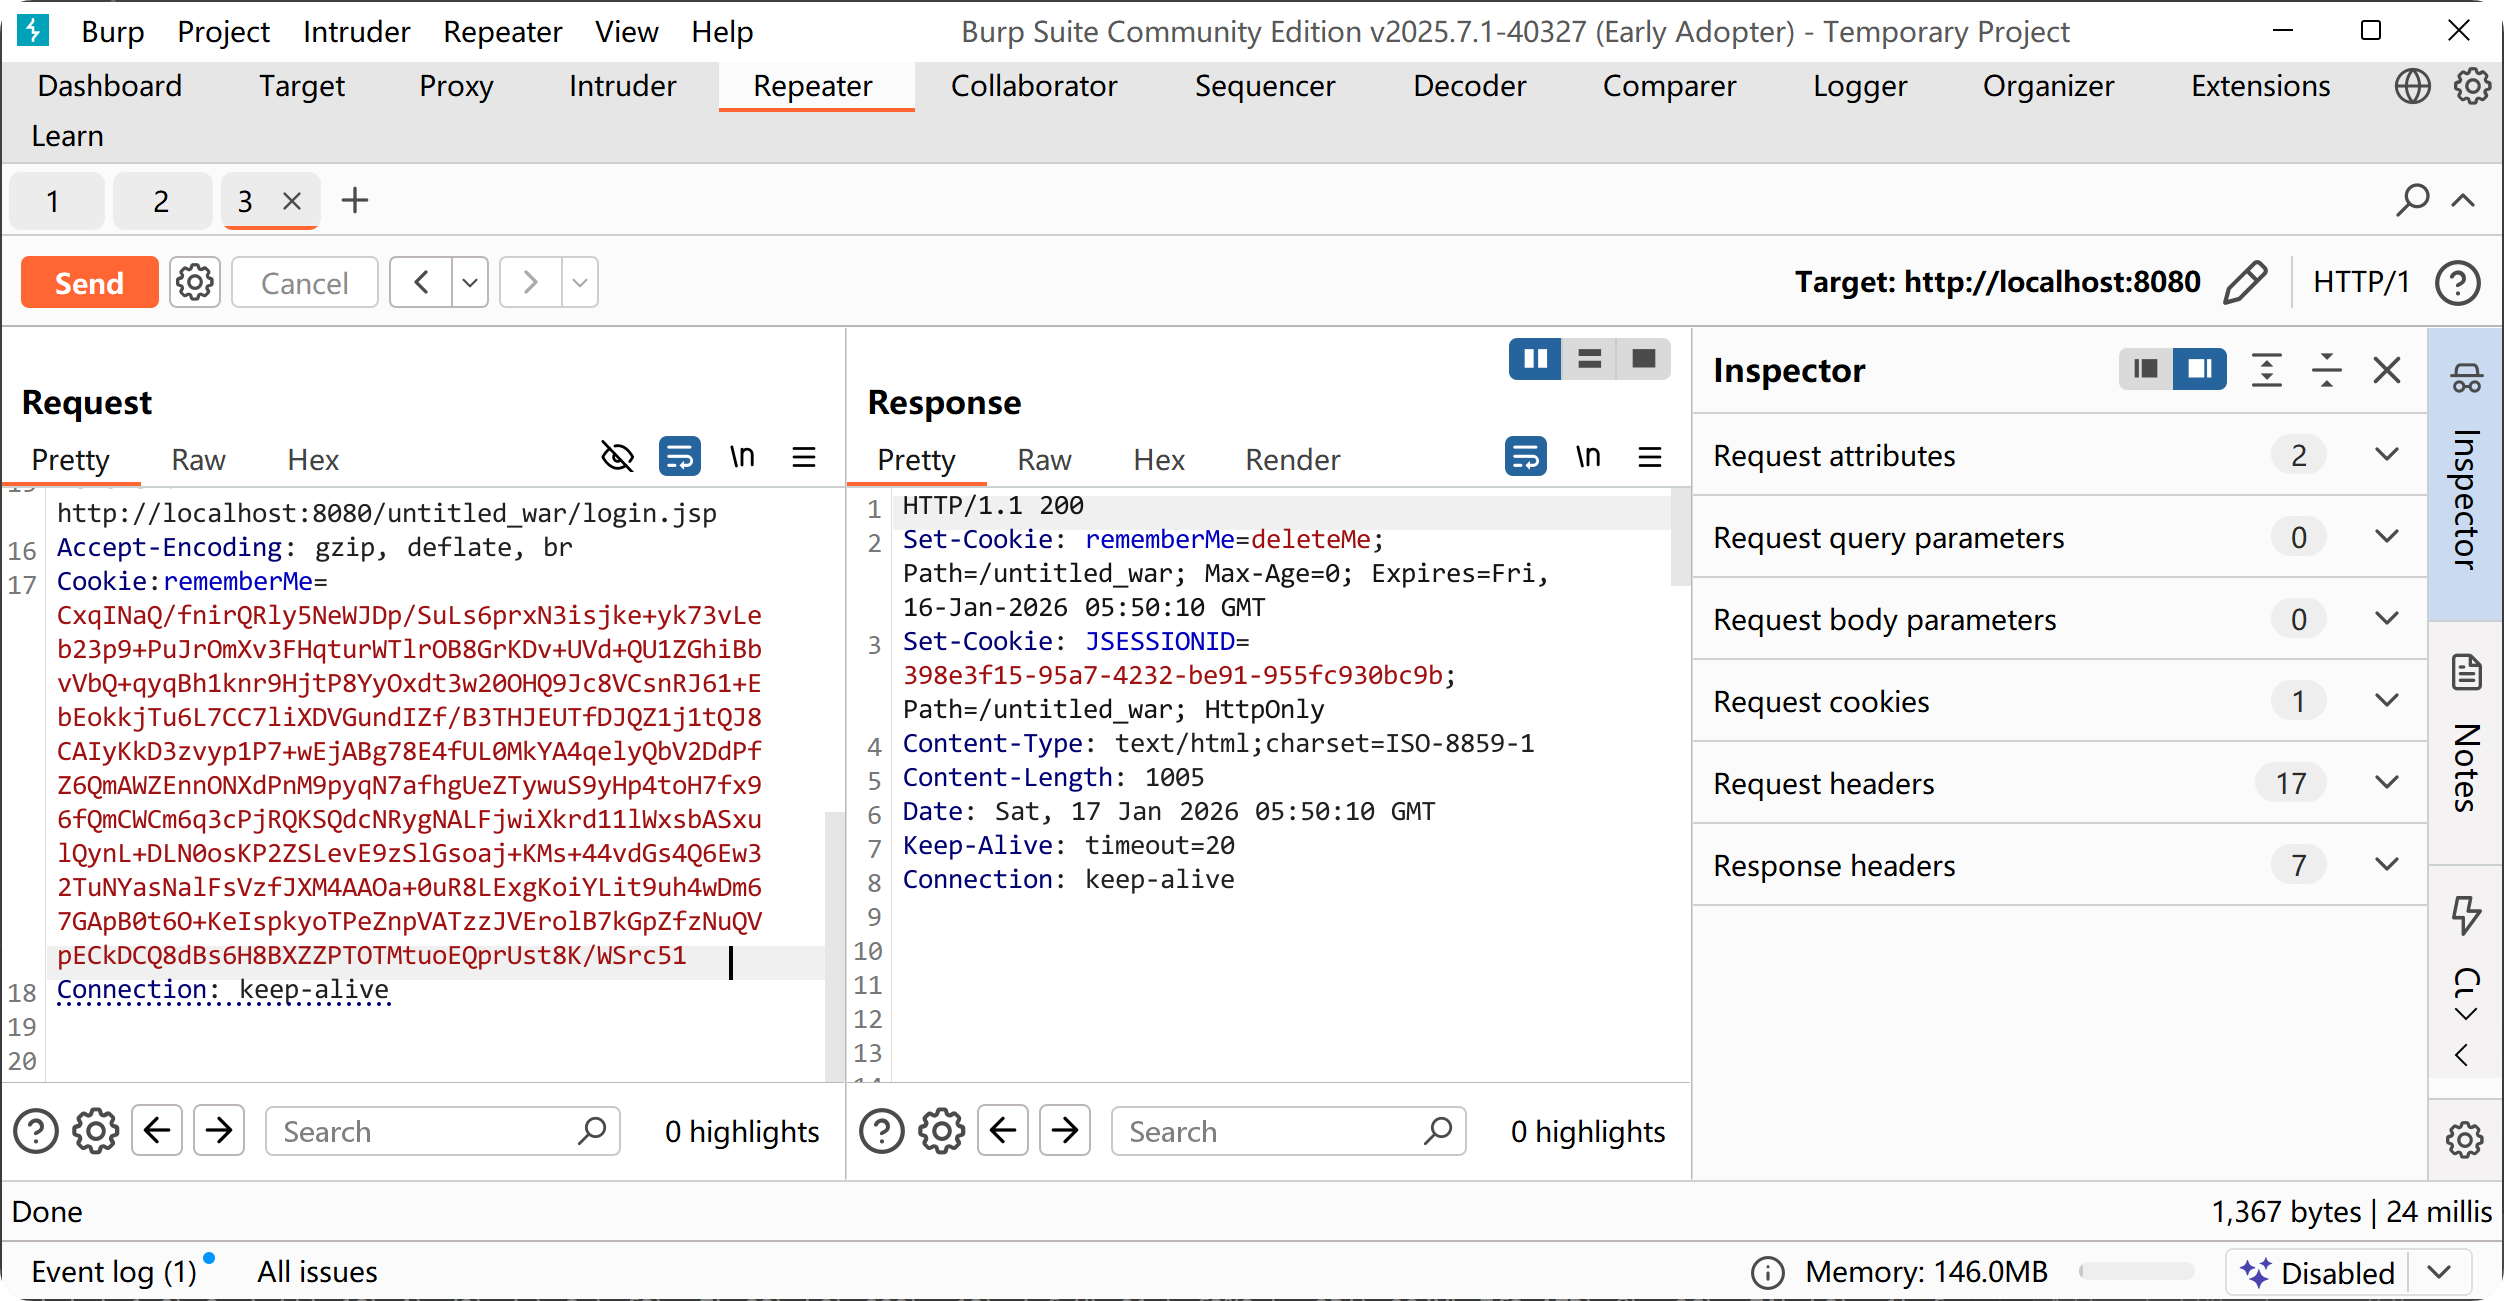Image resolution: width=2504 pixels, height=1301 pixels.
Task: Toggle word wrap in the Request editor
Action: 680,457
